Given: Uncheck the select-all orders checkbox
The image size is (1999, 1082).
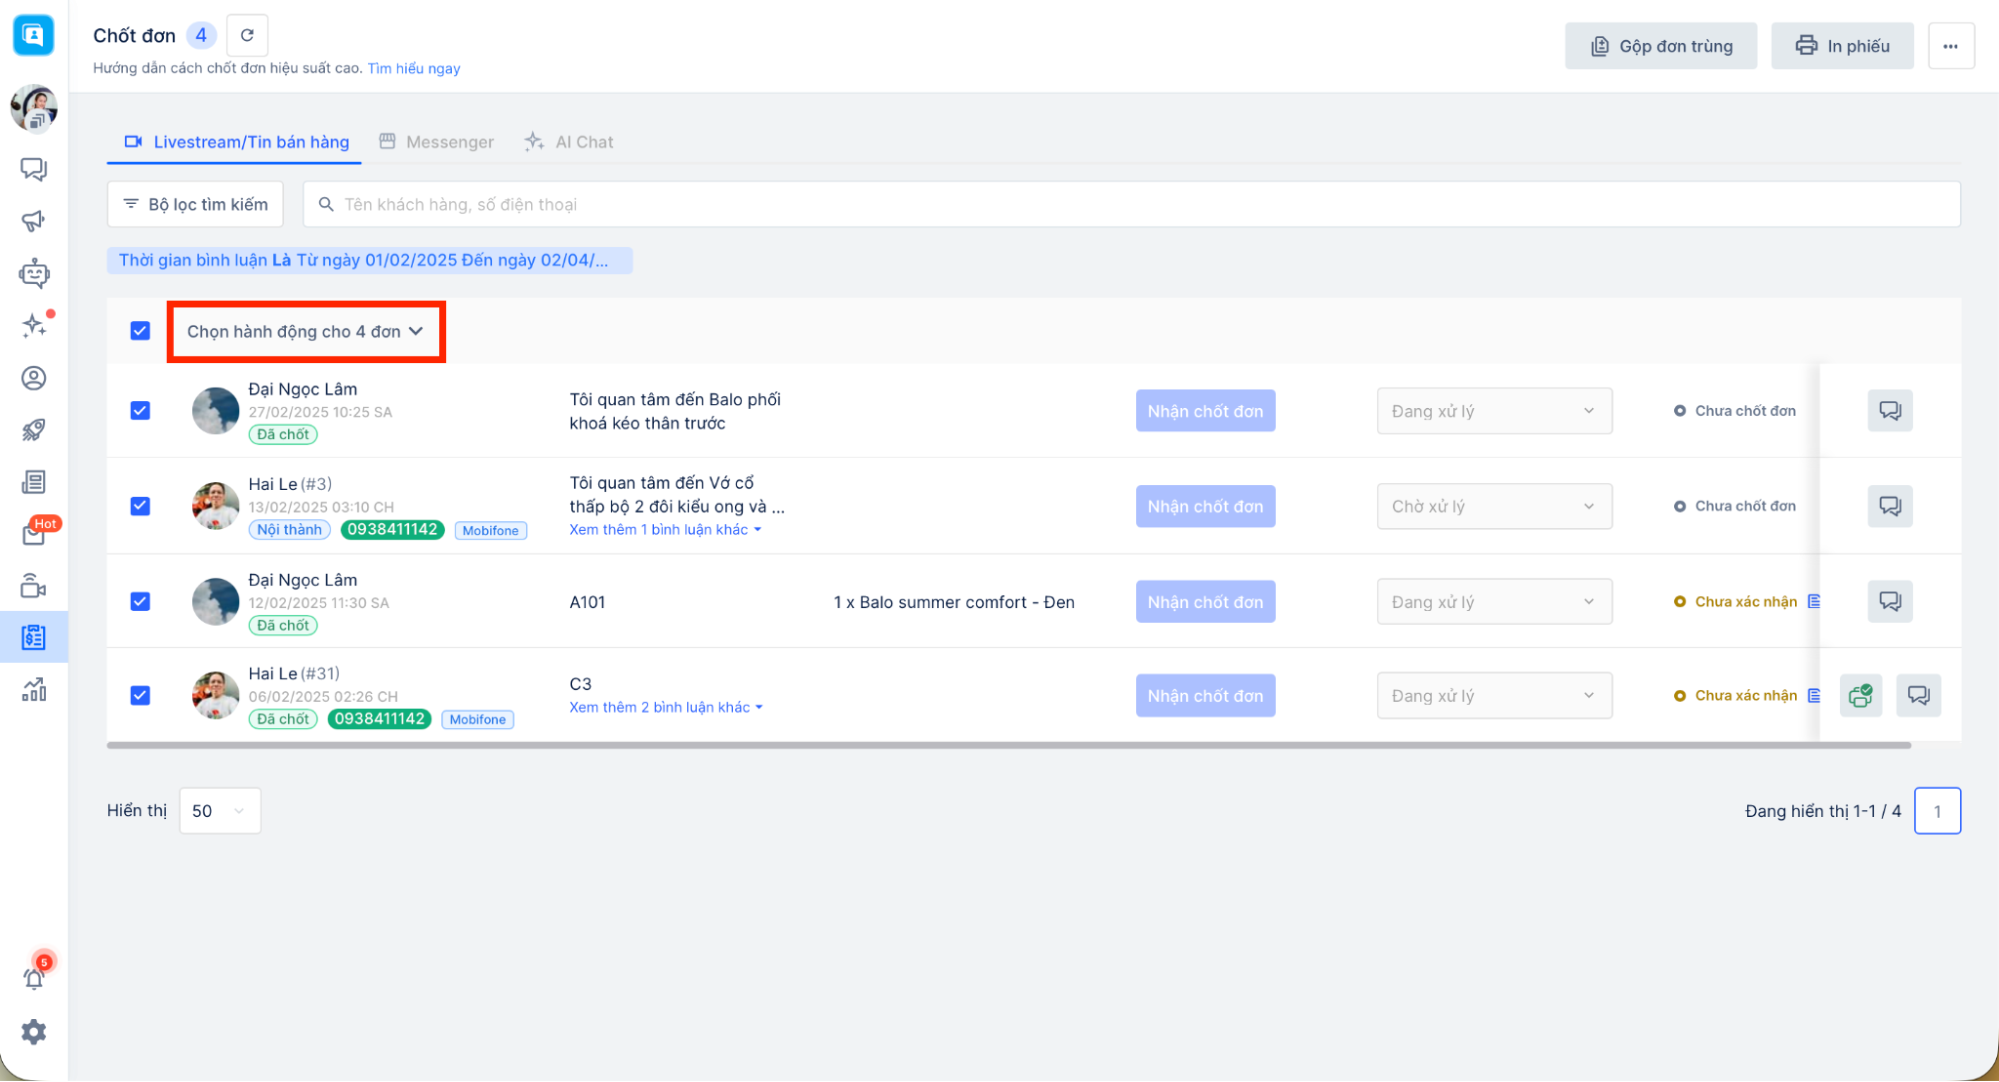Looking at the screenshot, I should 140,331.
